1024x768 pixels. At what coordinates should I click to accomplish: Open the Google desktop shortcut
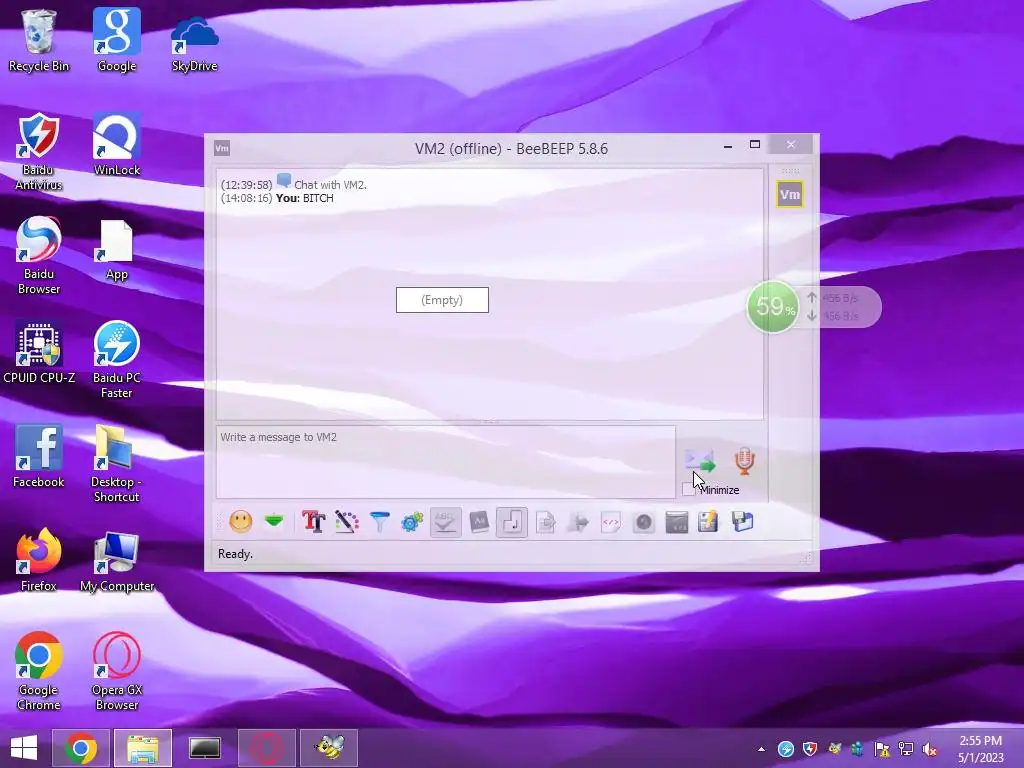tap(117, 40)
